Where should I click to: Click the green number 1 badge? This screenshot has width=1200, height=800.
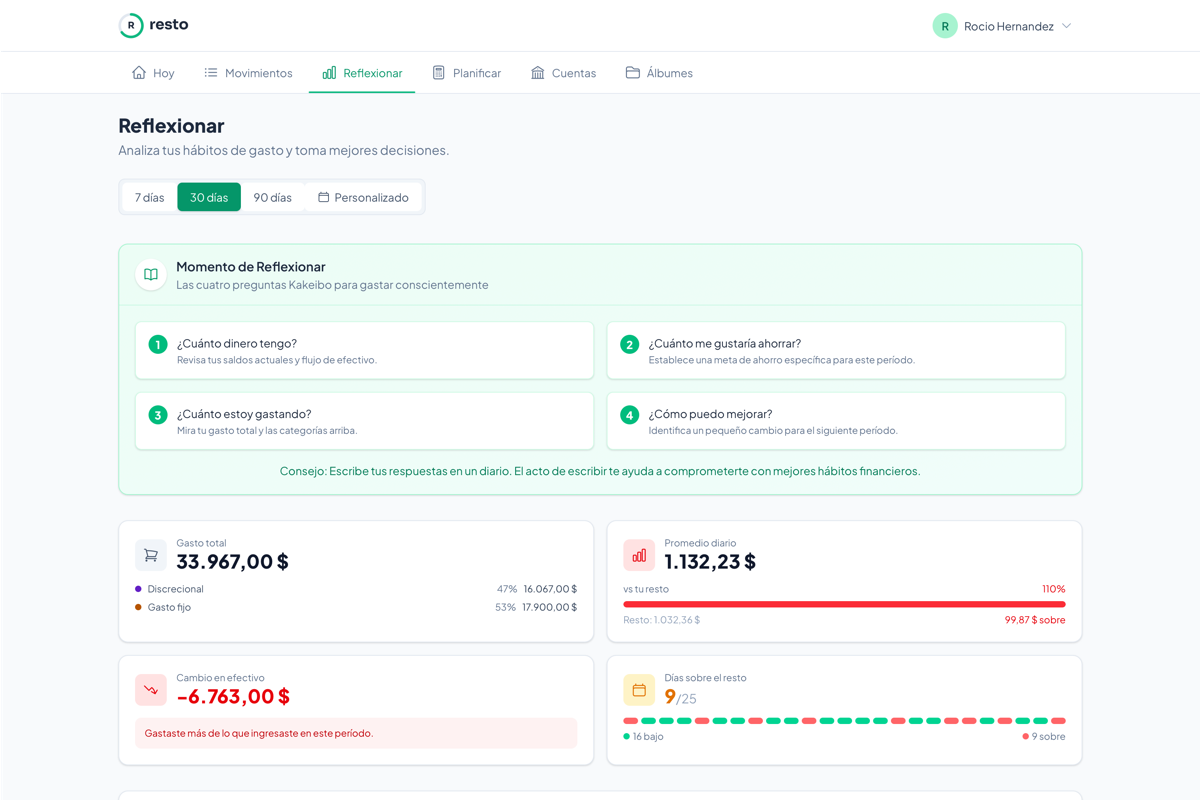click(x=158, y=345)
